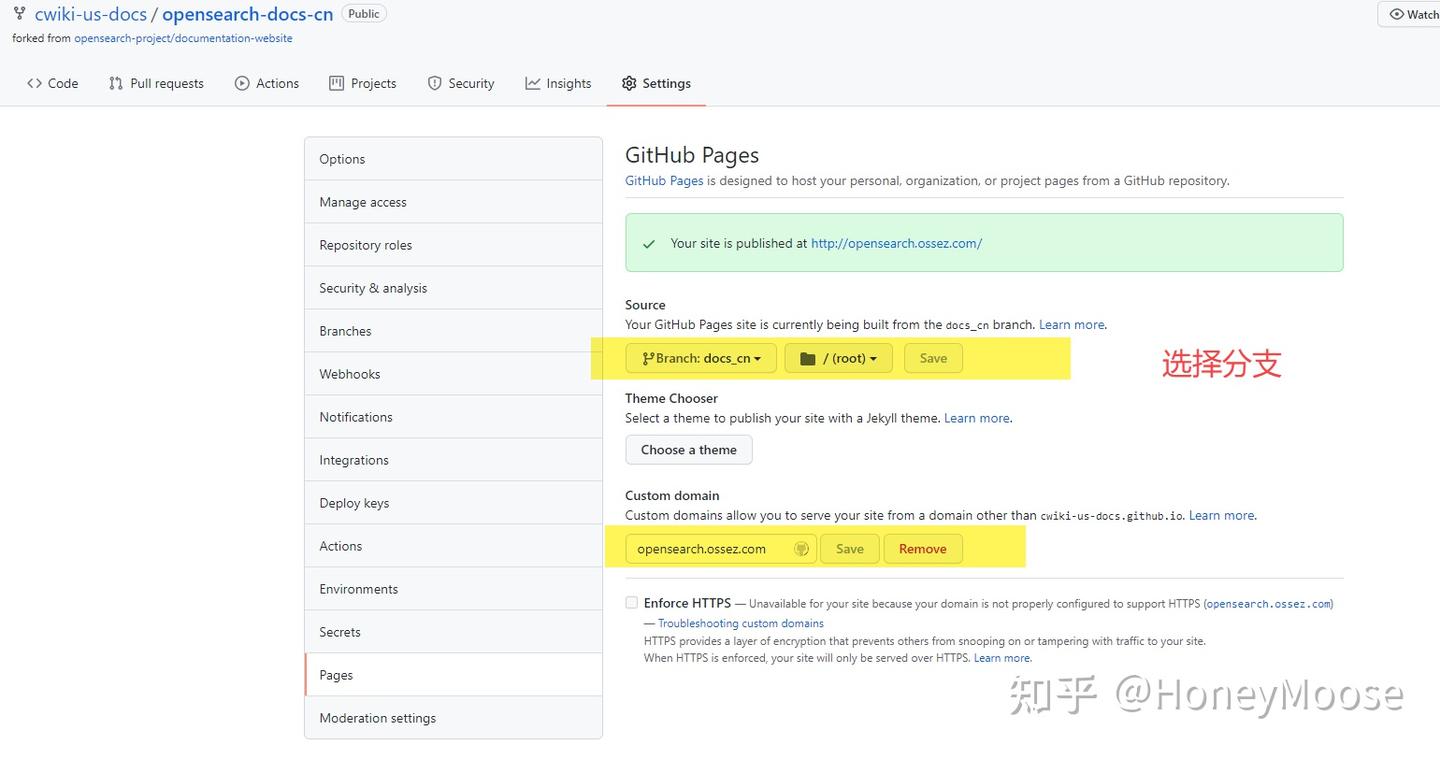Select Environments in the sidebar
Viewport: 1440px width, 759px height.
coord(453,589)
